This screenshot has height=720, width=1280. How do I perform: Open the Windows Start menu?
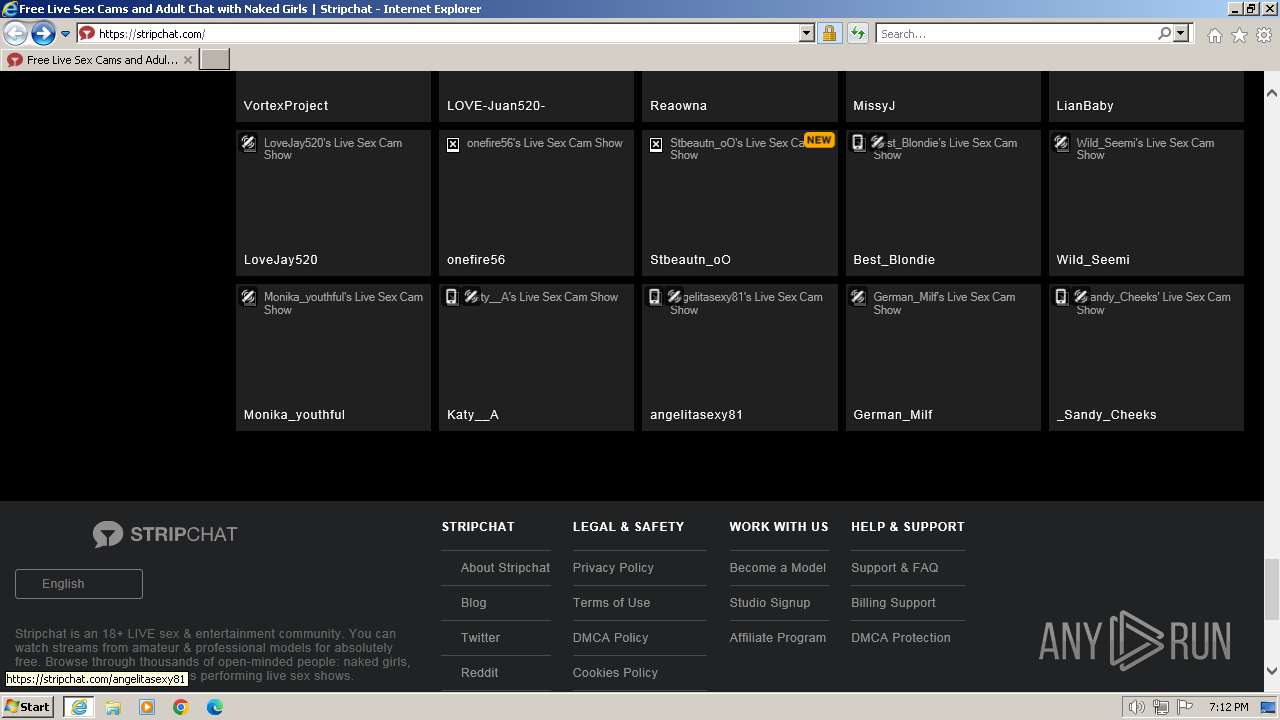[x=28, y=706]
